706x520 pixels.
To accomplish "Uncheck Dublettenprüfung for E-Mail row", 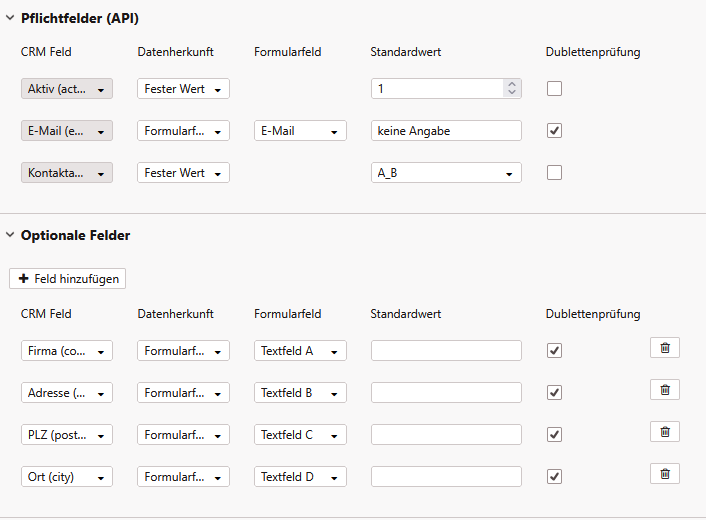I will (x=554, y=131).
